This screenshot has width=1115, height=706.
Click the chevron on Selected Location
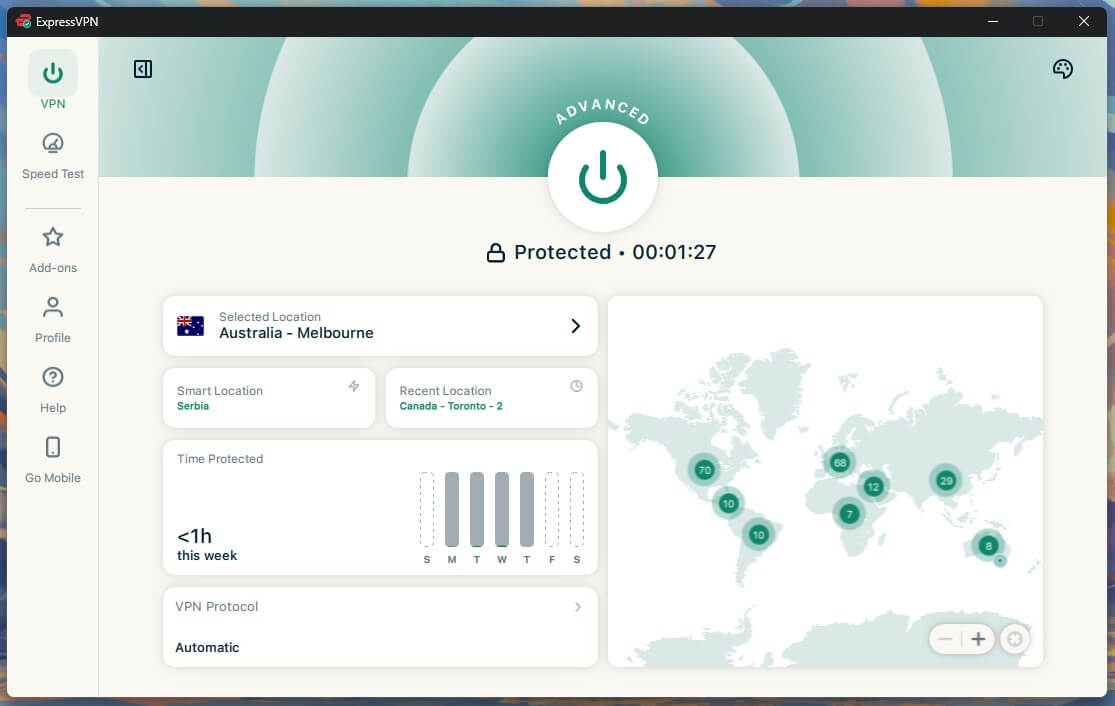point(575,326)
